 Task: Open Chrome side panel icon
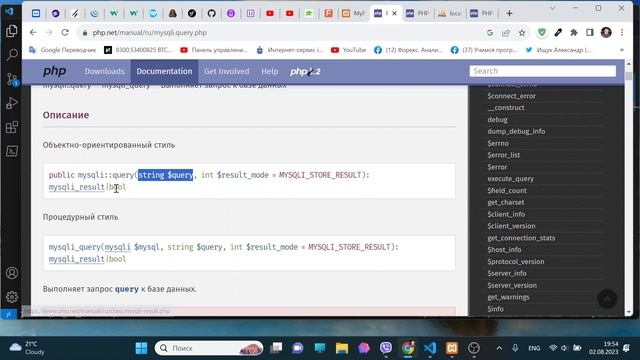pyautogui.click(x=590, y=33)
